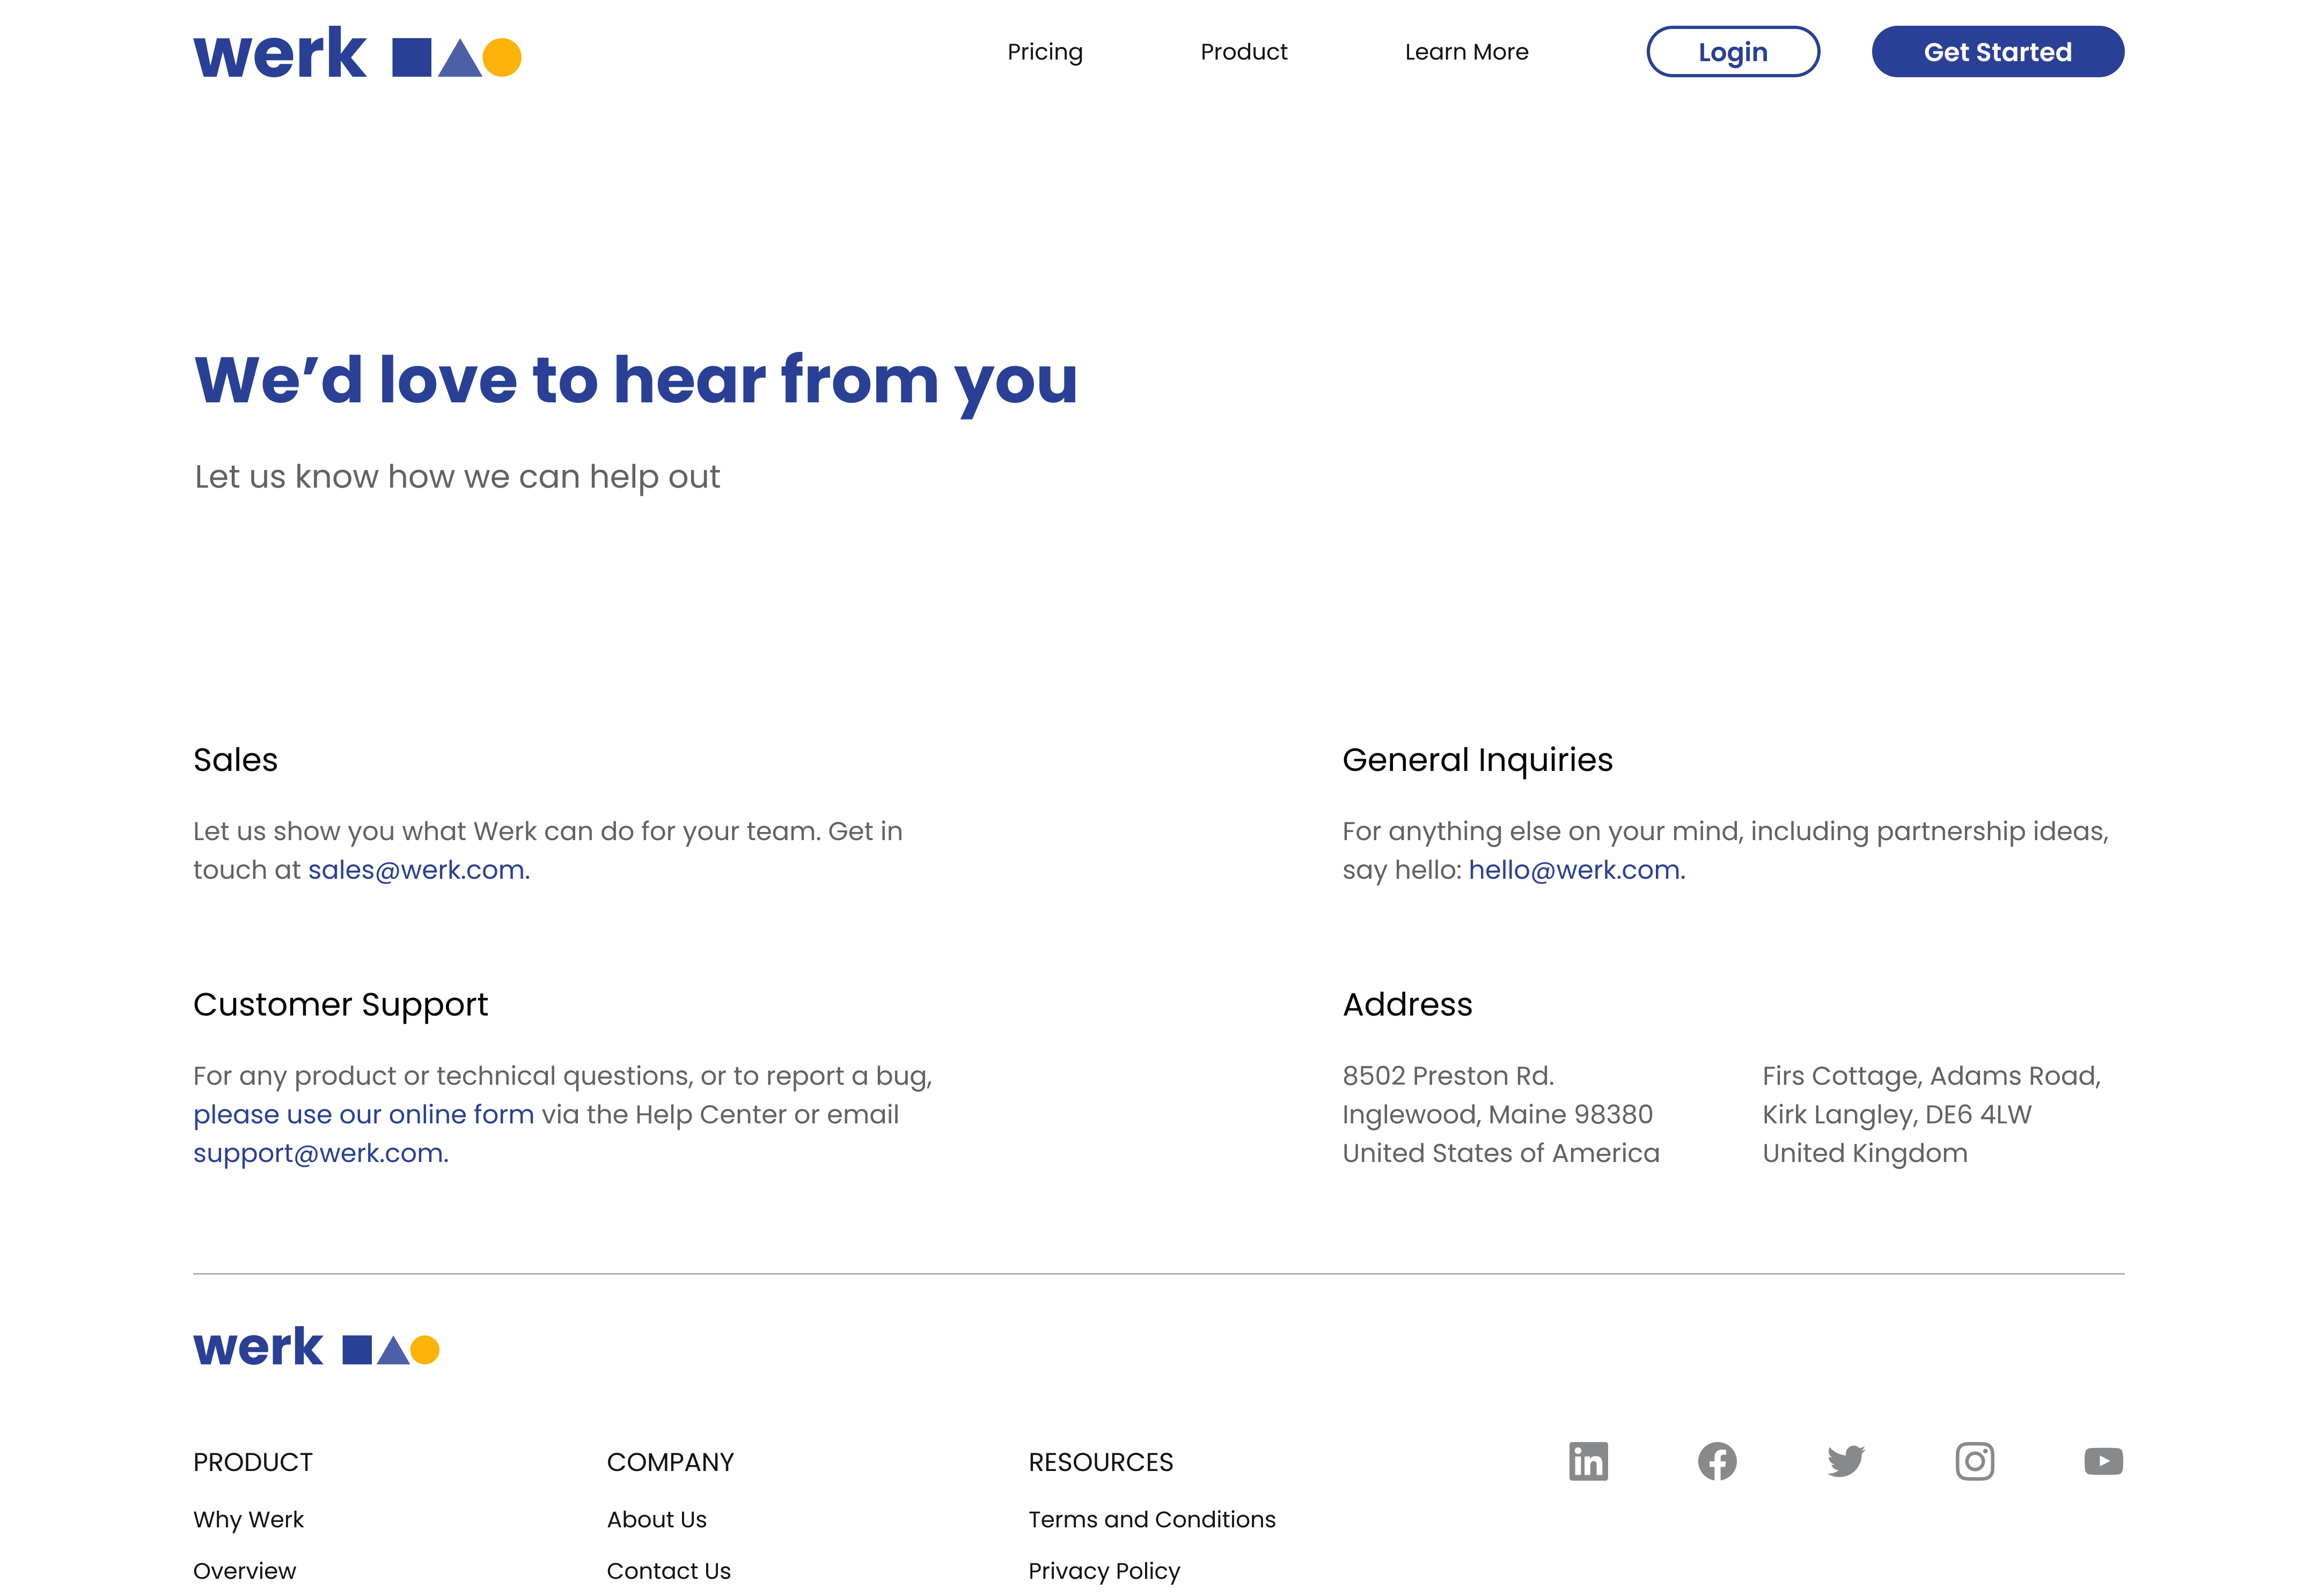Image resolution: width=2318 pixels, height=1596 pixels.
Task: Click the Login button
Action: [x=1733, y=52]
